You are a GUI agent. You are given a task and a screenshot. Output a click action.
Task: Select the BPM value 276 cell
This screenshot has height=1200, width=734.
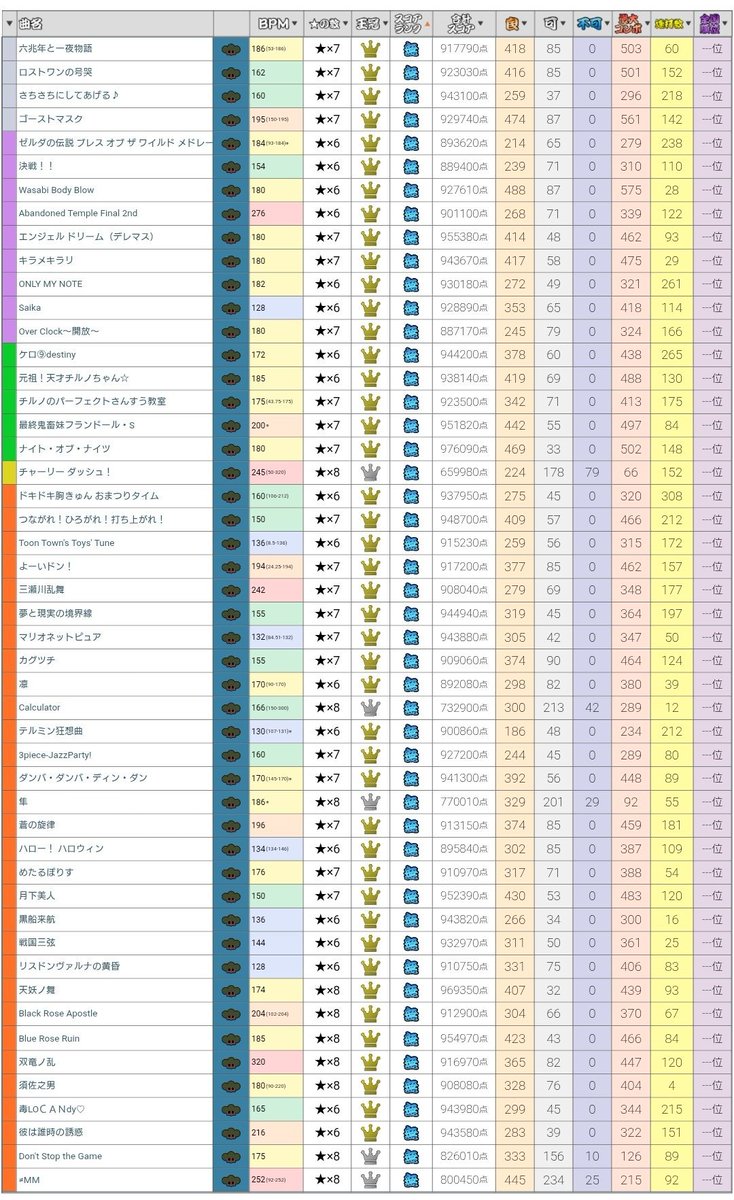pos(277,213)
